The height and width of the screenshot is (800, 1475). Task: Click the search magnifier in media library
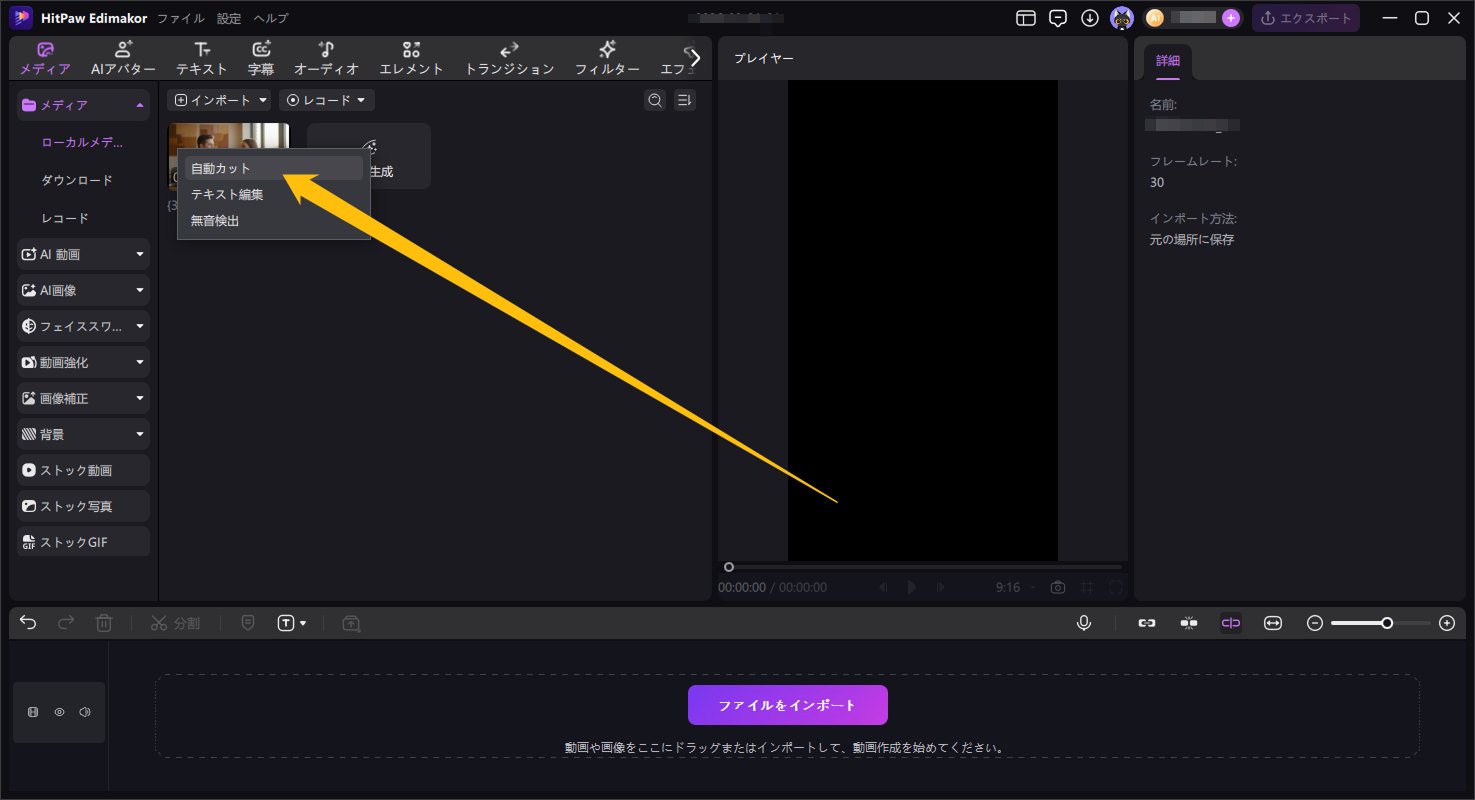(655, 100)
